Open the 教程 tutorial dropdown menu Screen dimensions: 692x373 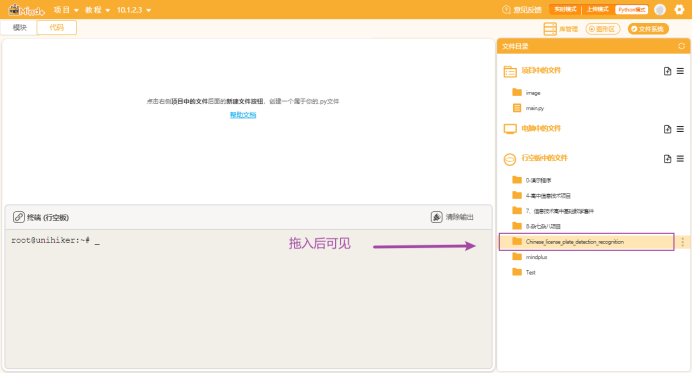click(97, 10)
